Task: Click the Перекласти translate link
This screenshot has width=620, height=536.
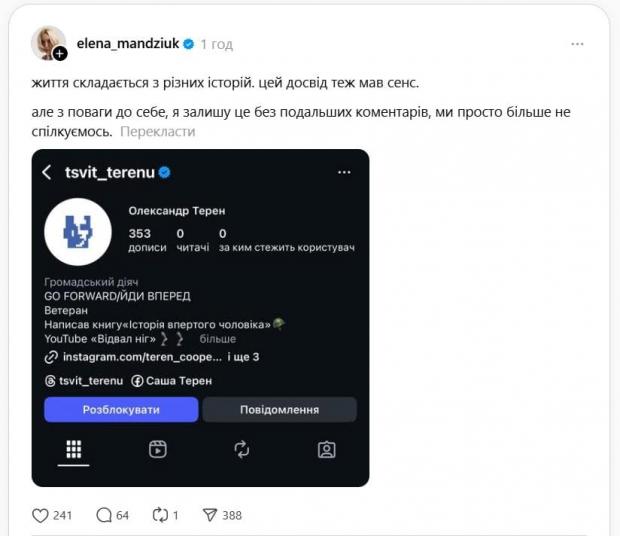Action: click(x=157, y=131)
